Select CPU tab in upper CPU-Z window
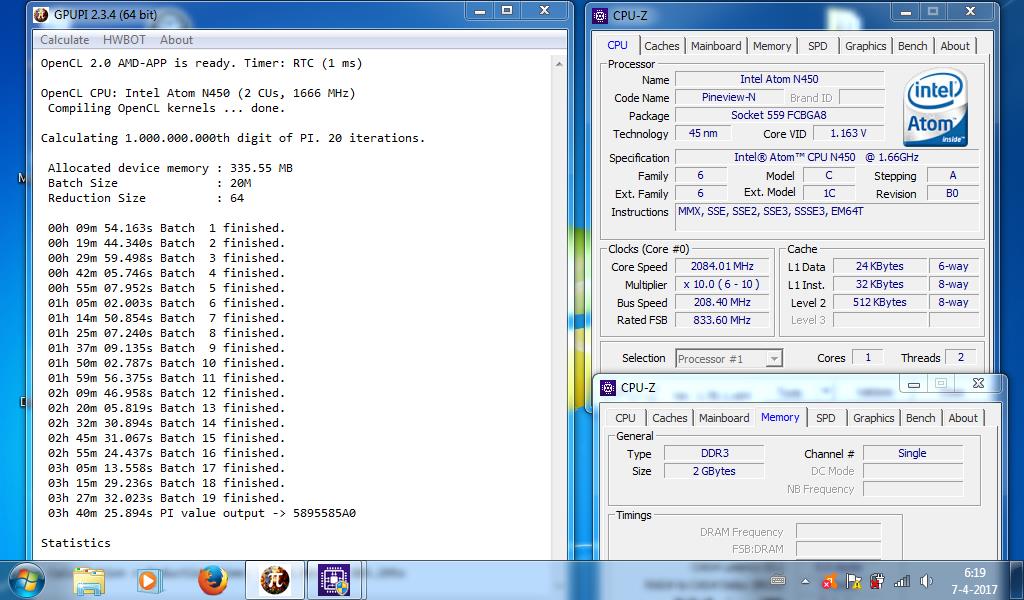 pos(617,45)
